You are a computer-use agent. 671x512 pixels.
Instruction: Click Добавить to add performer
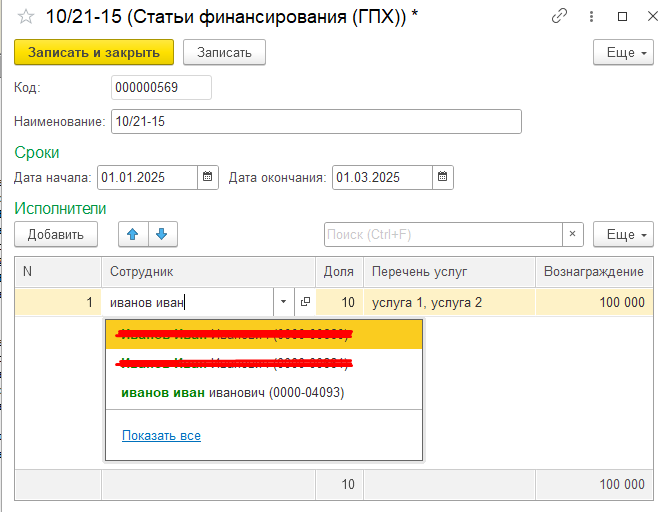(x=56, y=234)
